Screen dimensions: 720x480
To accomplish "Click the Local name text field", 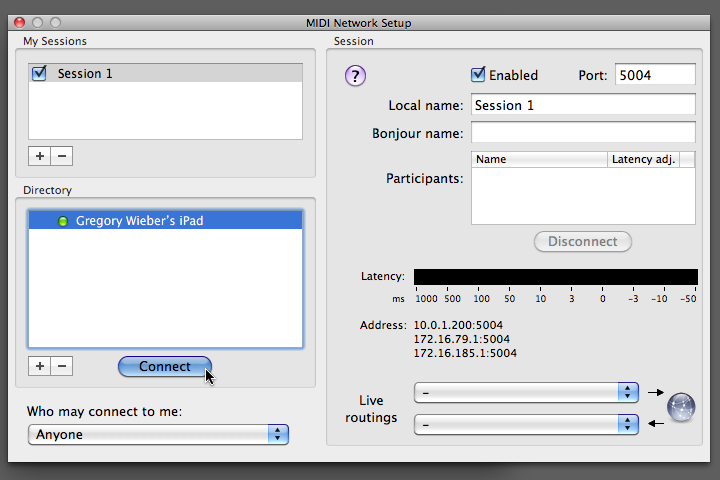I will pos(582,105).
